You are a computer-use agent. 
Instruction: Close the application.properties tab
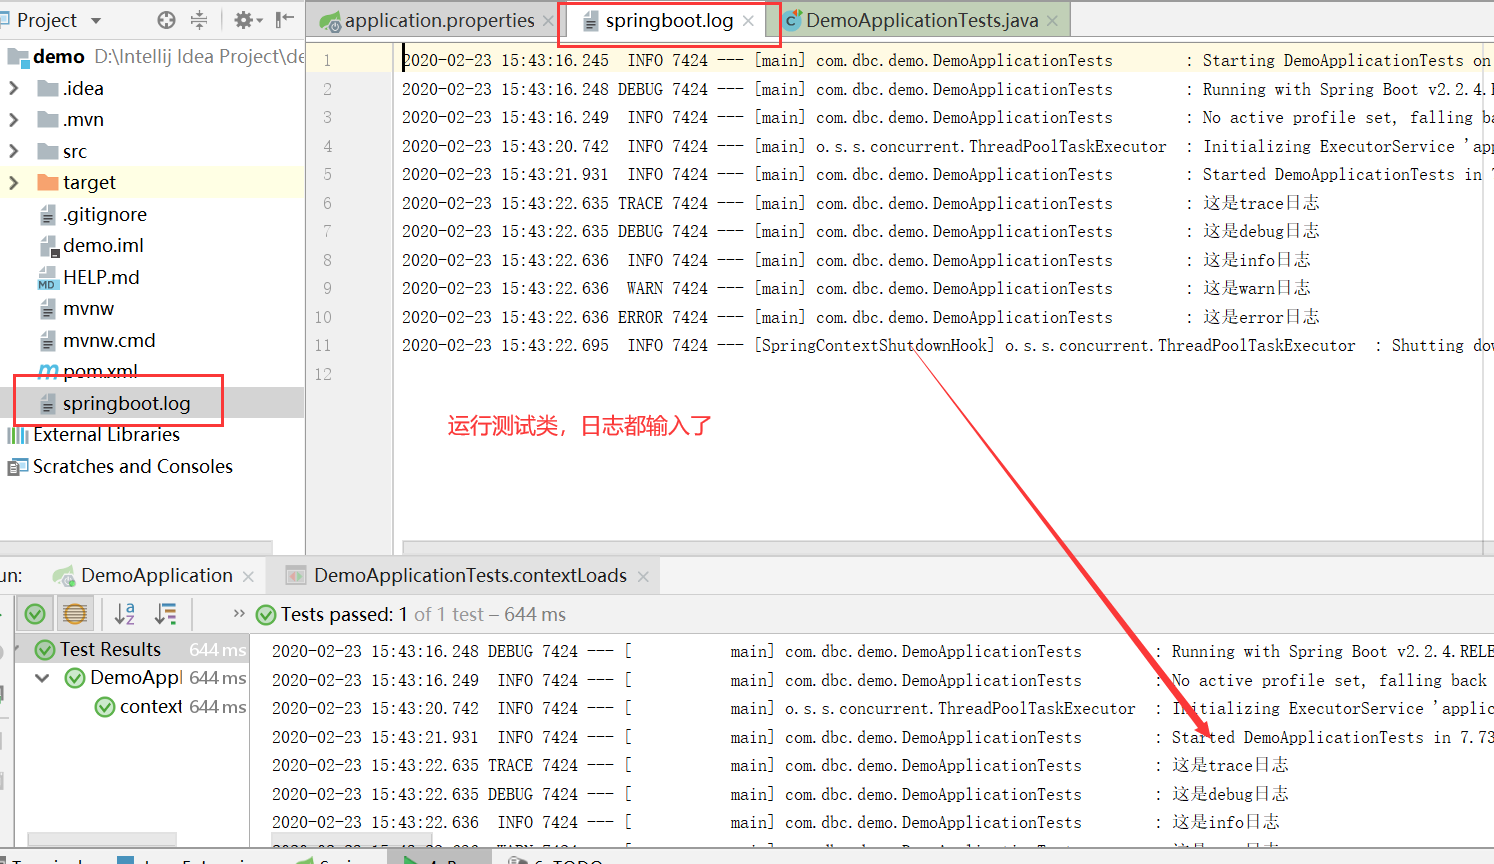(548, 21)
